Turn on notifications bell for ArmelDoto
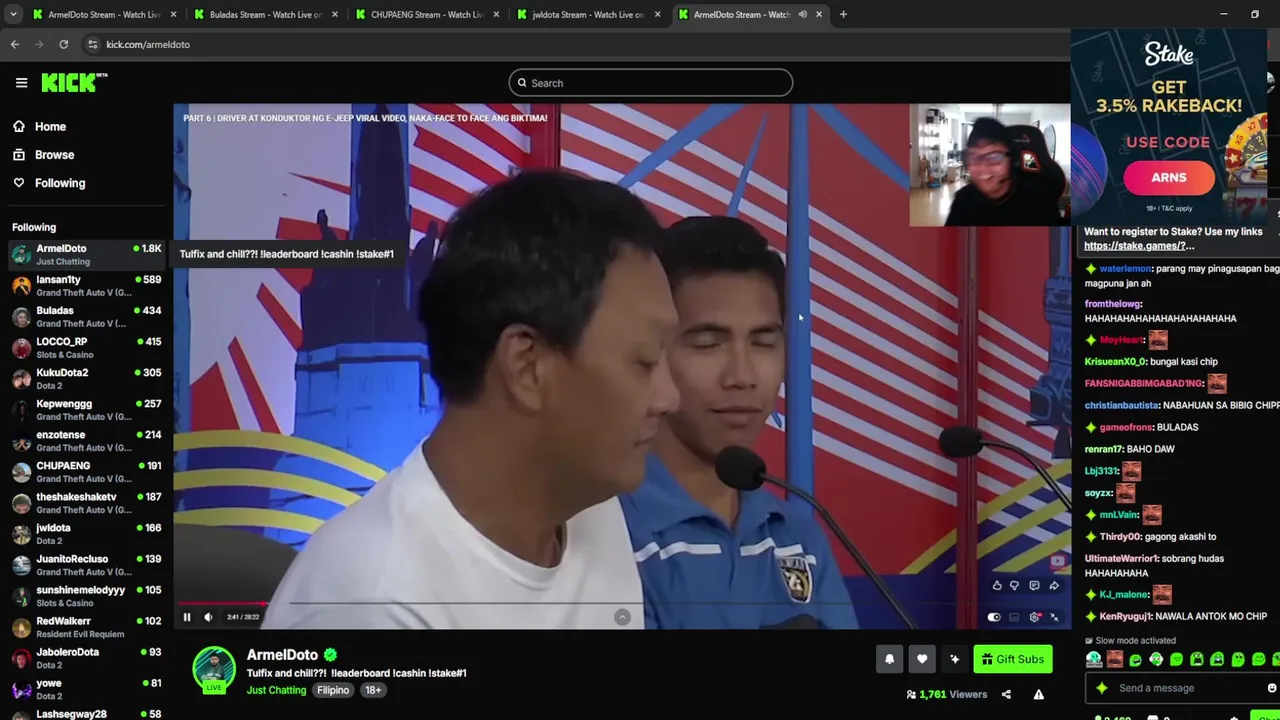 coord(889,659)
